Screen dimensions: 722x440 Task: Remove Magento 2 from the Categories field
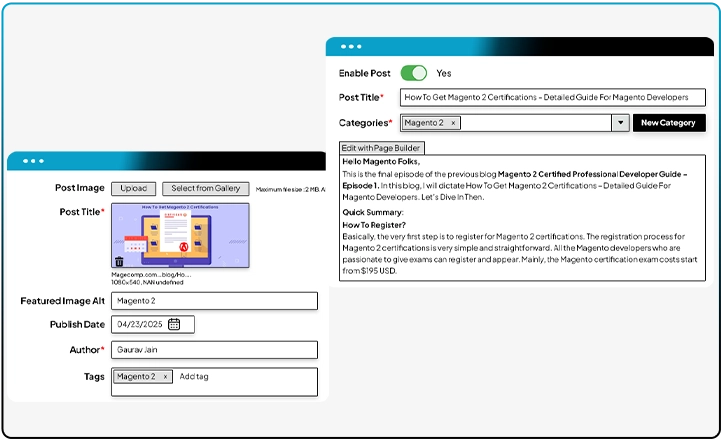(x=452, y=123)
